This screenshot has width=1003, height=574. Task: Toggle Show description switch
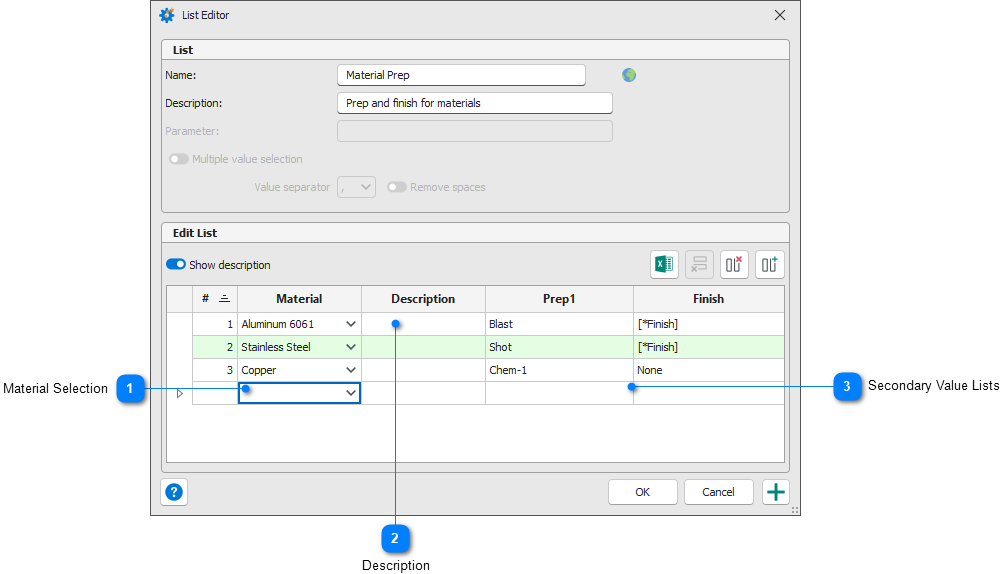[176, 264]
